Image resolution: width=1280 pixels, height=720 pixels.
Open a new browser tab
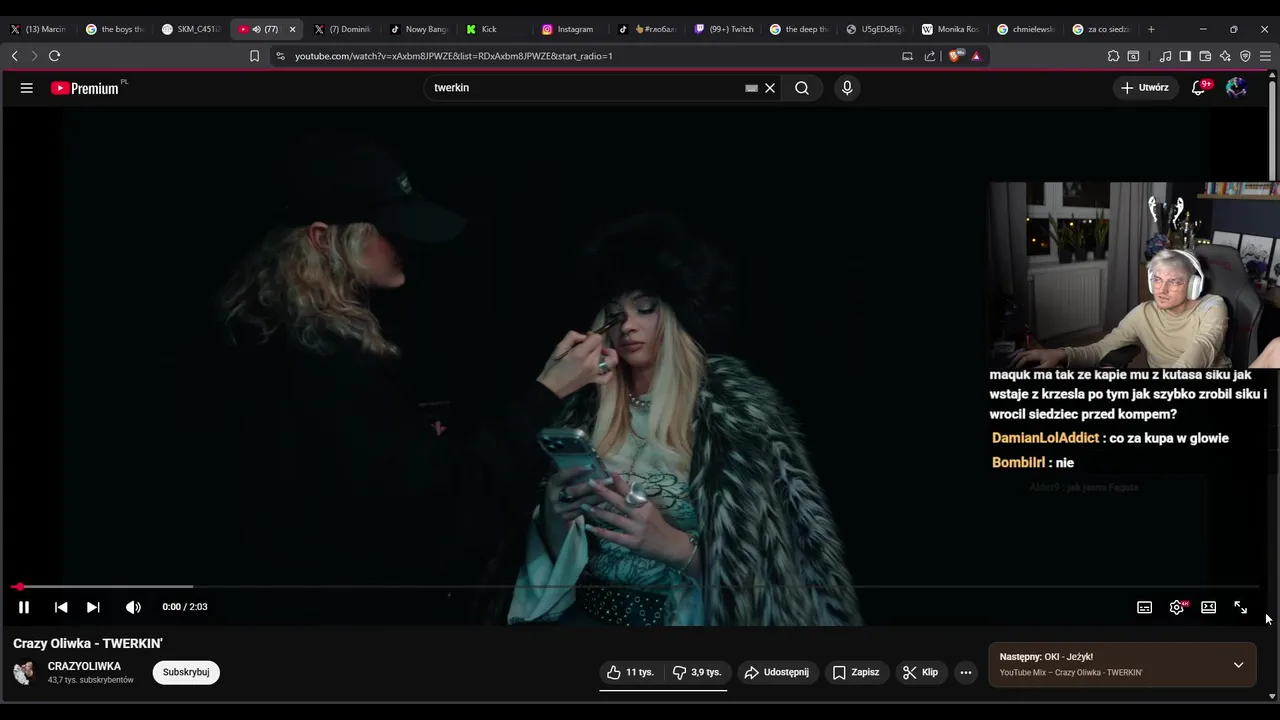(1151, 29)
